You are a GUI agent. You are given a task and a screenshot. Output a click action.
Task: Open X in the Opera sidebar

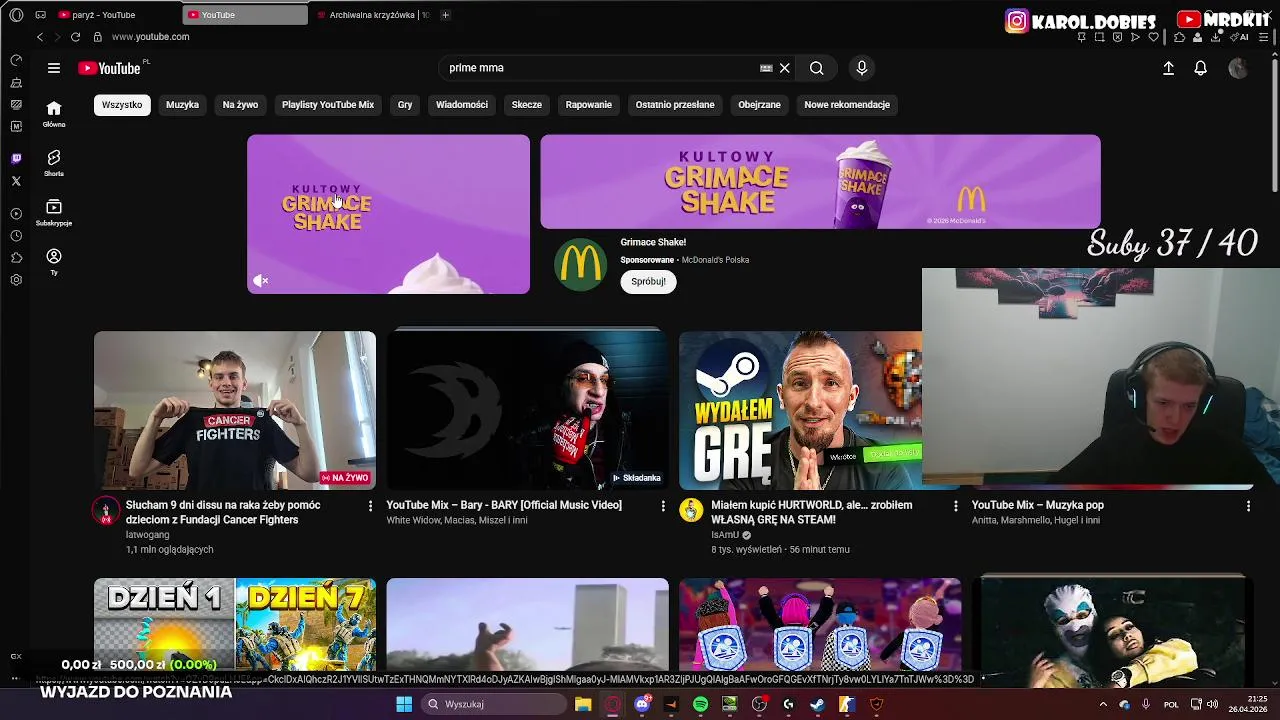(x=16, y=181)
